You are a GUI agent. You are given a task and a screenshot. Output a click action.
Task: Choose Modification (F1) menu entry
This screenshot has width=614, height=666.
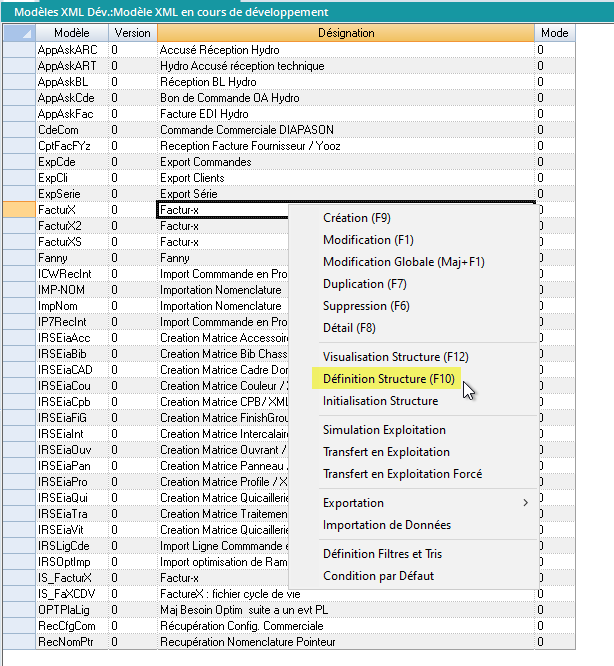(370, 240)
